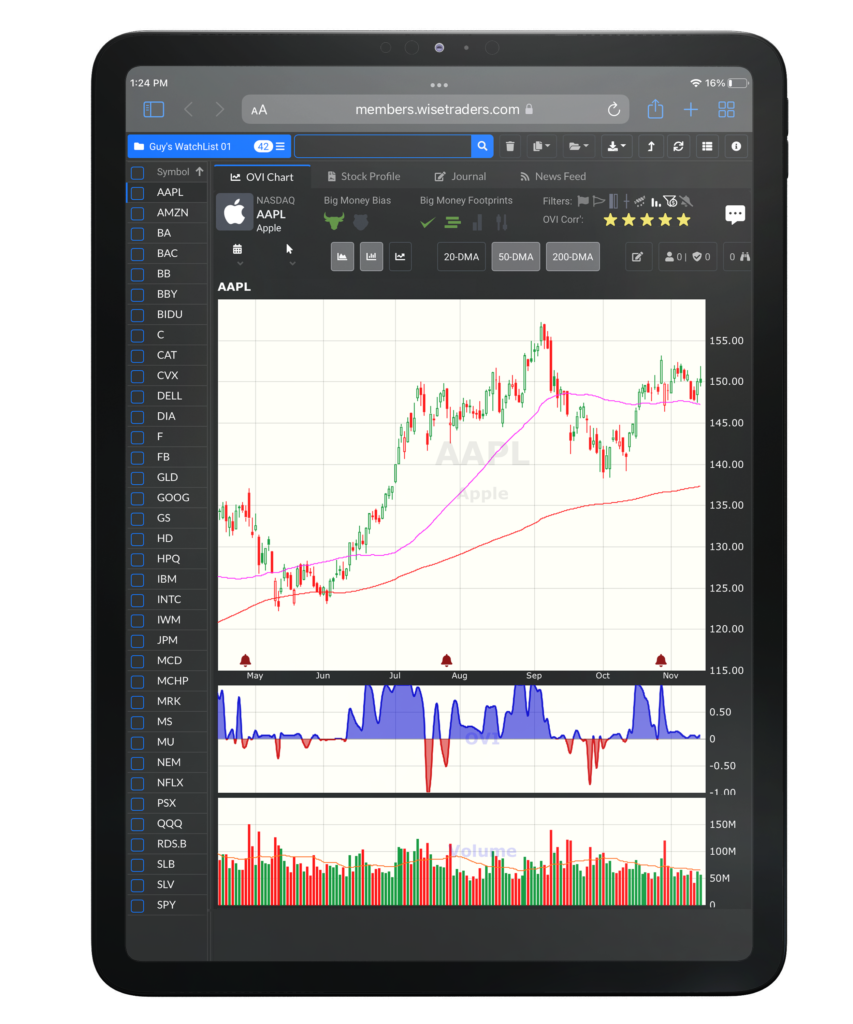Image resolution: width=853 pixels, height=1024 pixels.
Task: Expand the calendar date chevron
Action: pos(240,264)
